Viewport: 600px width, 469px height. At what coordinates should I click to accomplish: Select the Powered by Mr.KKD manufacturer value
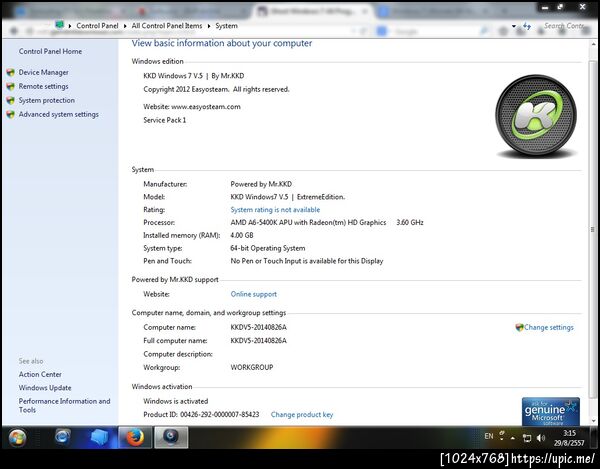[x=261, y=184]
